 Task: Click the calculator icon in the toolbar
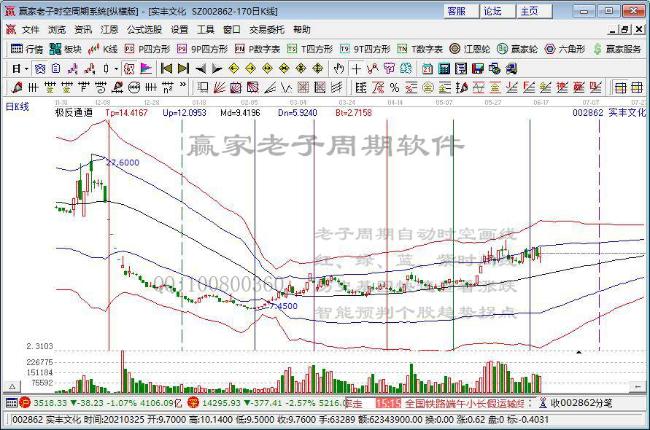click(444, 68)
